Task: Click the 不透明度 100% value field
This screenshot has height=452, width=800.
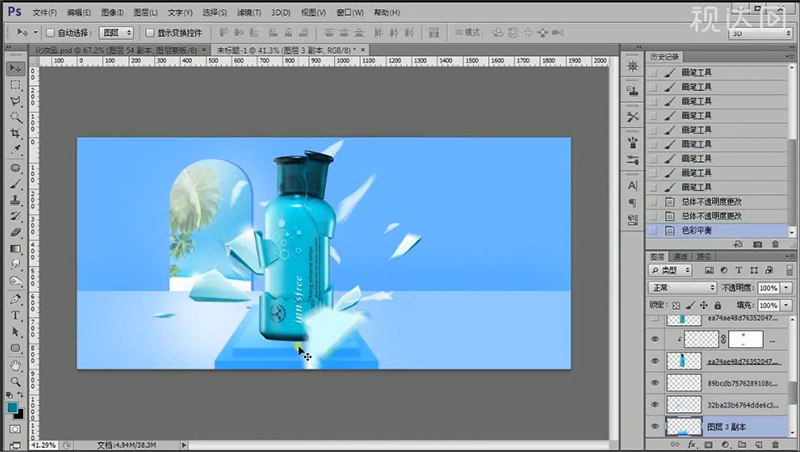Action: [x=768, y=288]
